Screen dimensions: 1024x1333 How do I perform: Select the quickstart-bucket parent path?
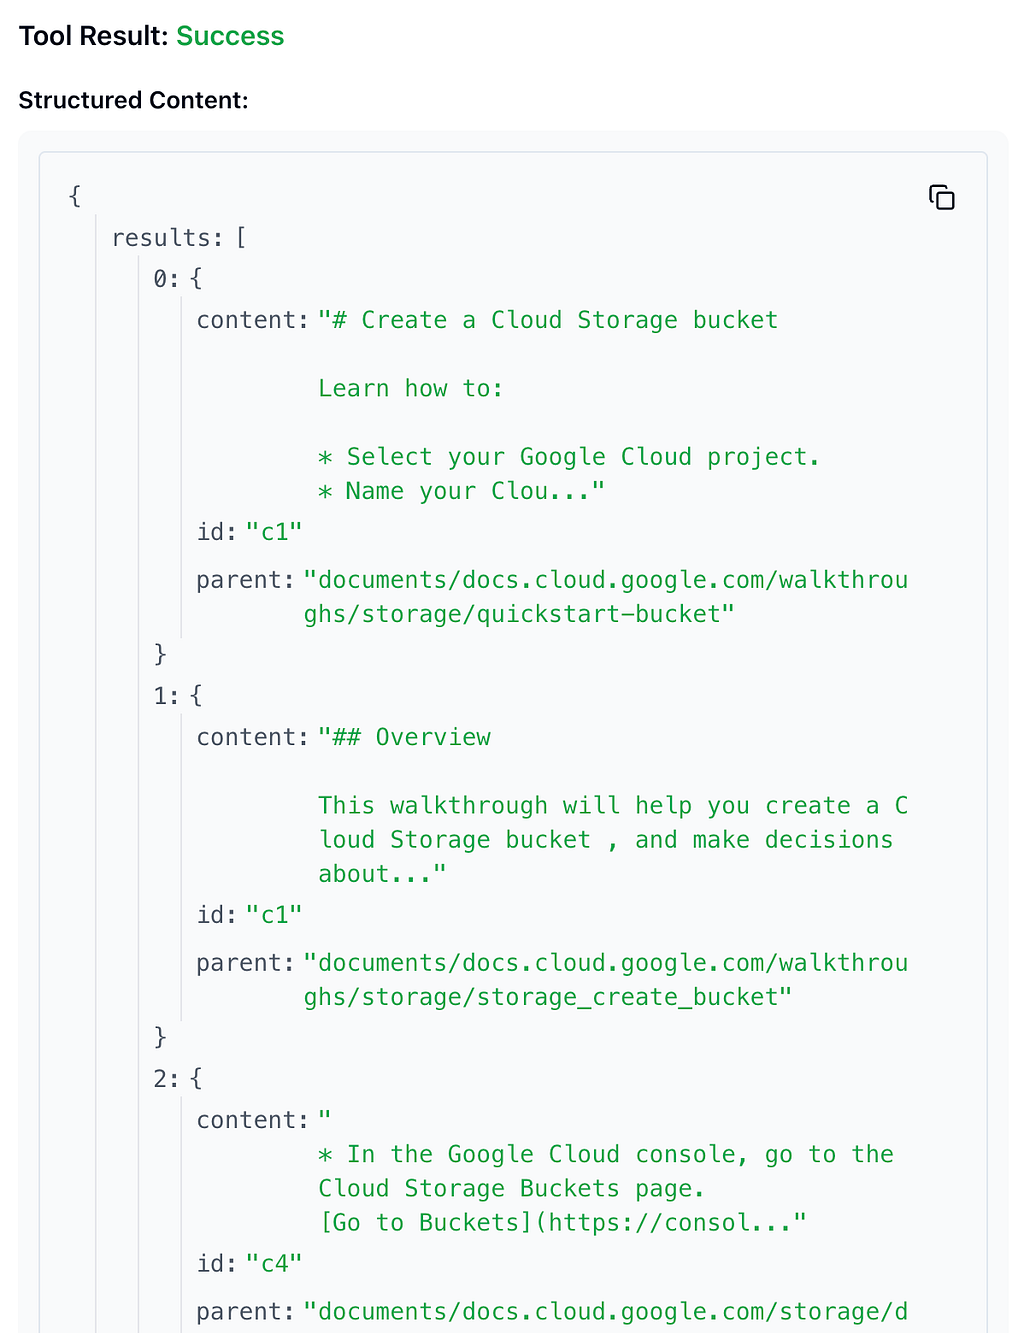(x=606, y=597)
